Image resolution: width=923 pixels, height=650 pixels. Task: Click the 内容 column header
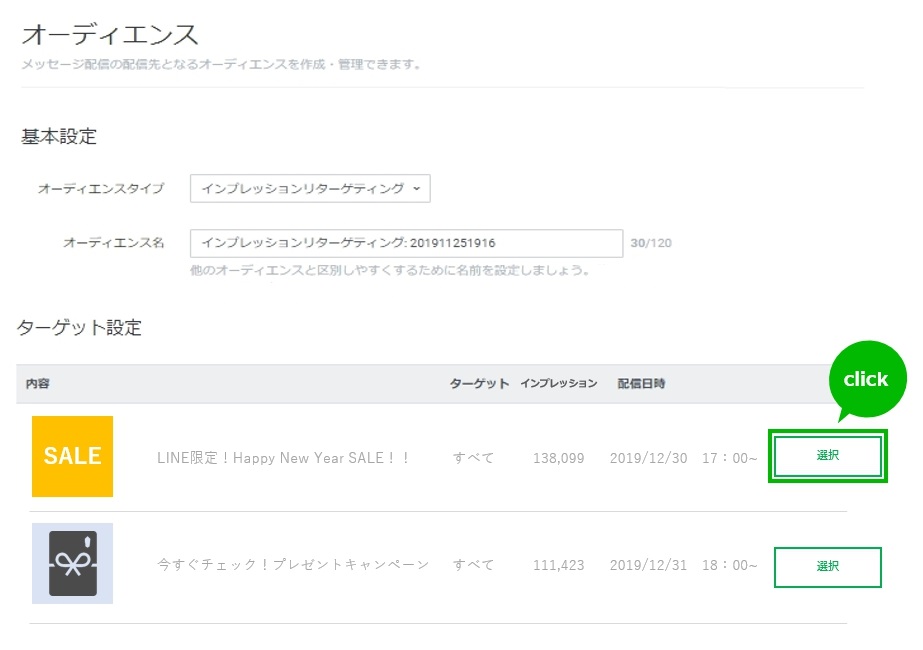click(x=38, y=384)
